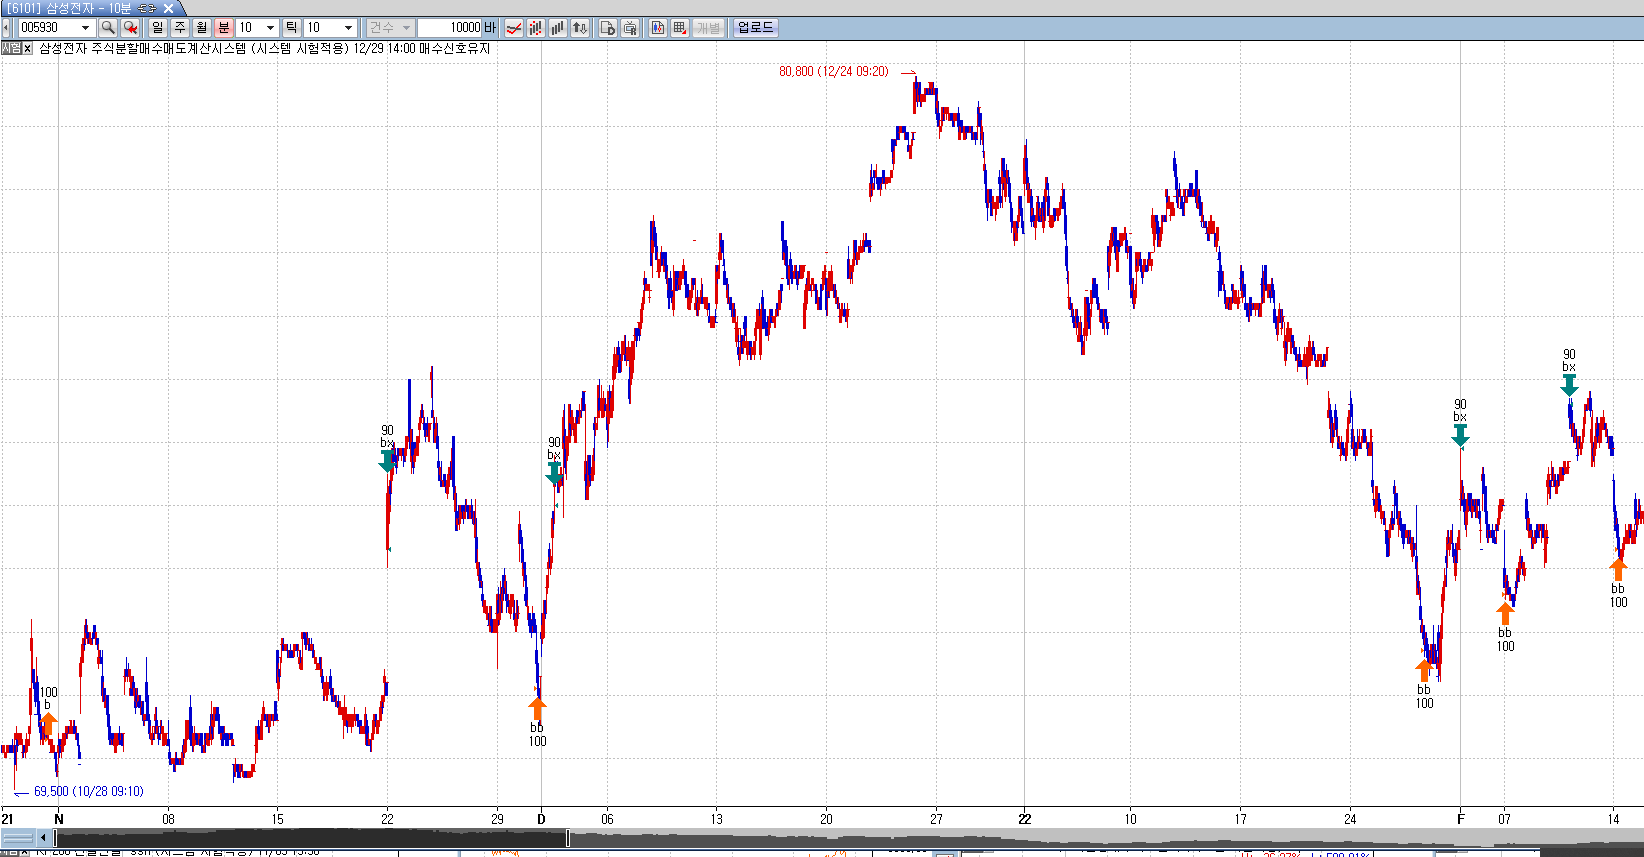Switch chart to weekly (주) period
Image resolution: width=1644 pixels, height=857 pixels.
(x=180, y=28)
